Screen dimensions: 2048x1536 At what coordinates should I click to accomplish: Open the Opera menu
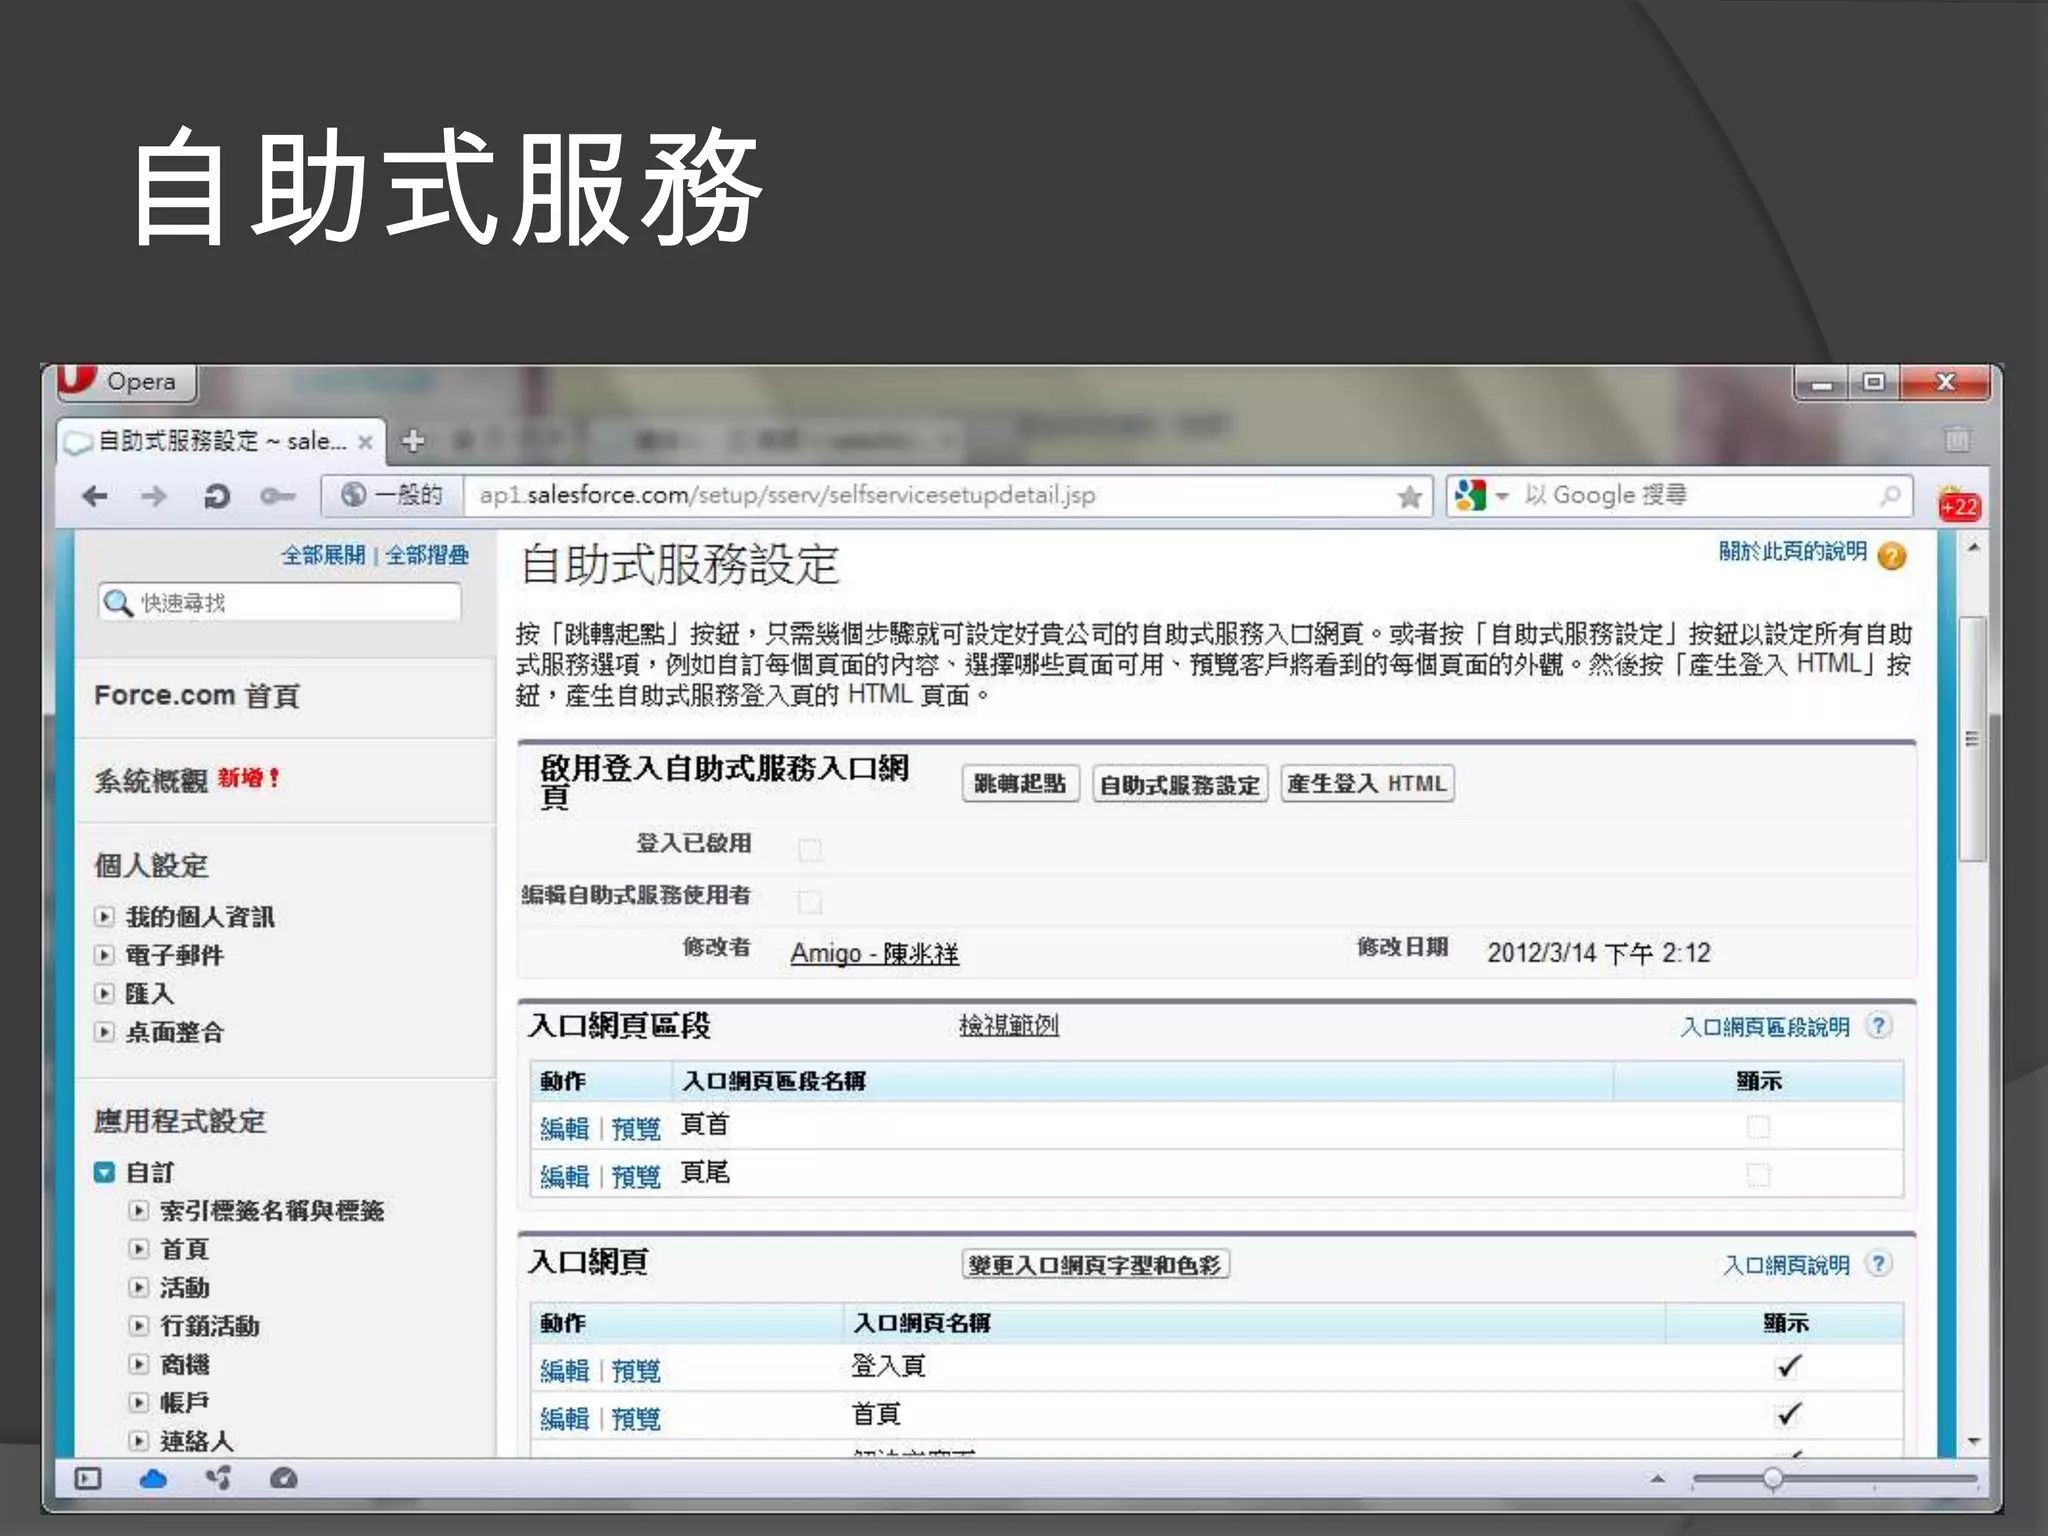(125, 382)
